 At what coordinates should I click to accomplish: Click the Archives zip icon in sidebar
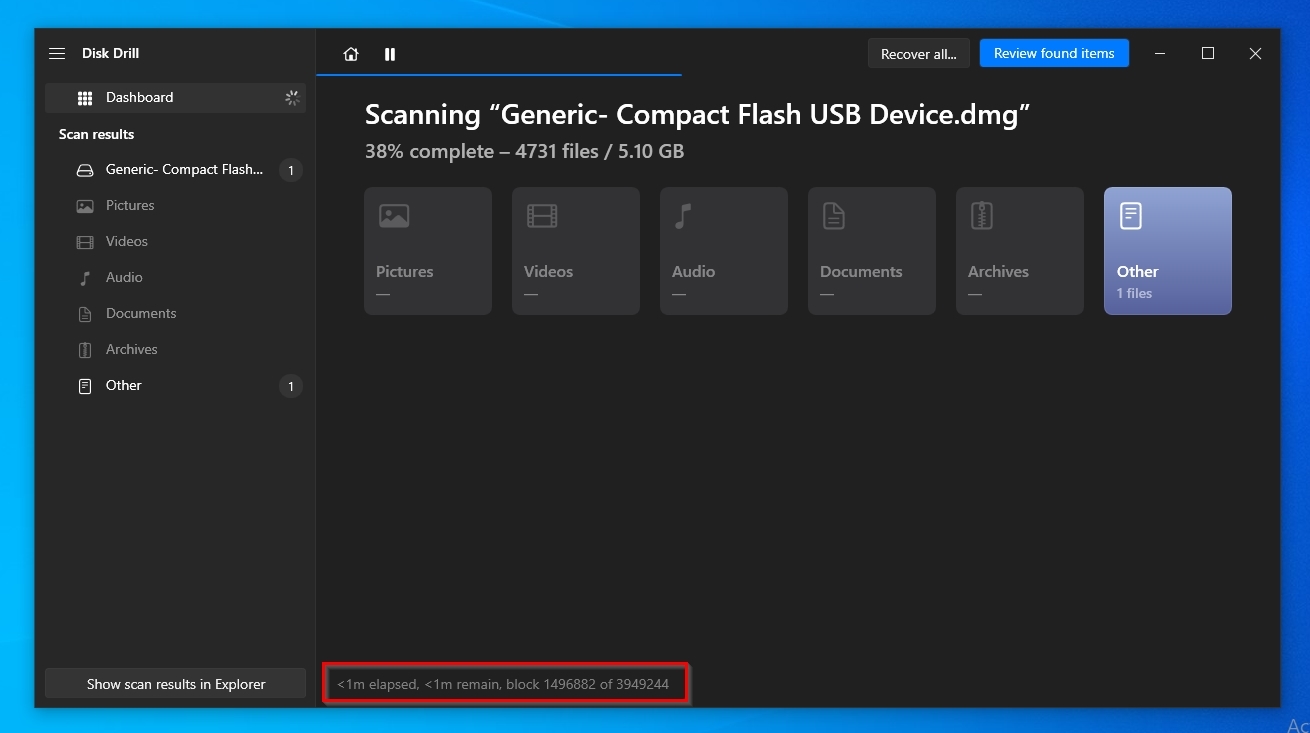(x=85, y=350)
